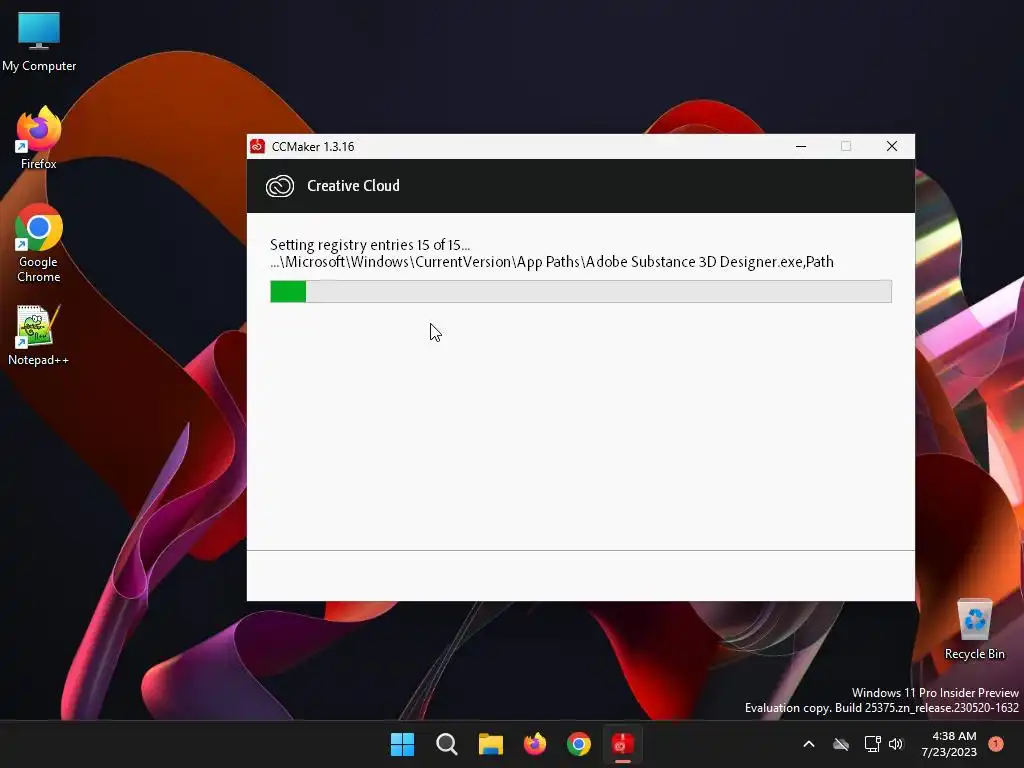Click the 'Creative Cloud' header title
Viewport: 1024px width, 768px height.
tap(353, 186)
